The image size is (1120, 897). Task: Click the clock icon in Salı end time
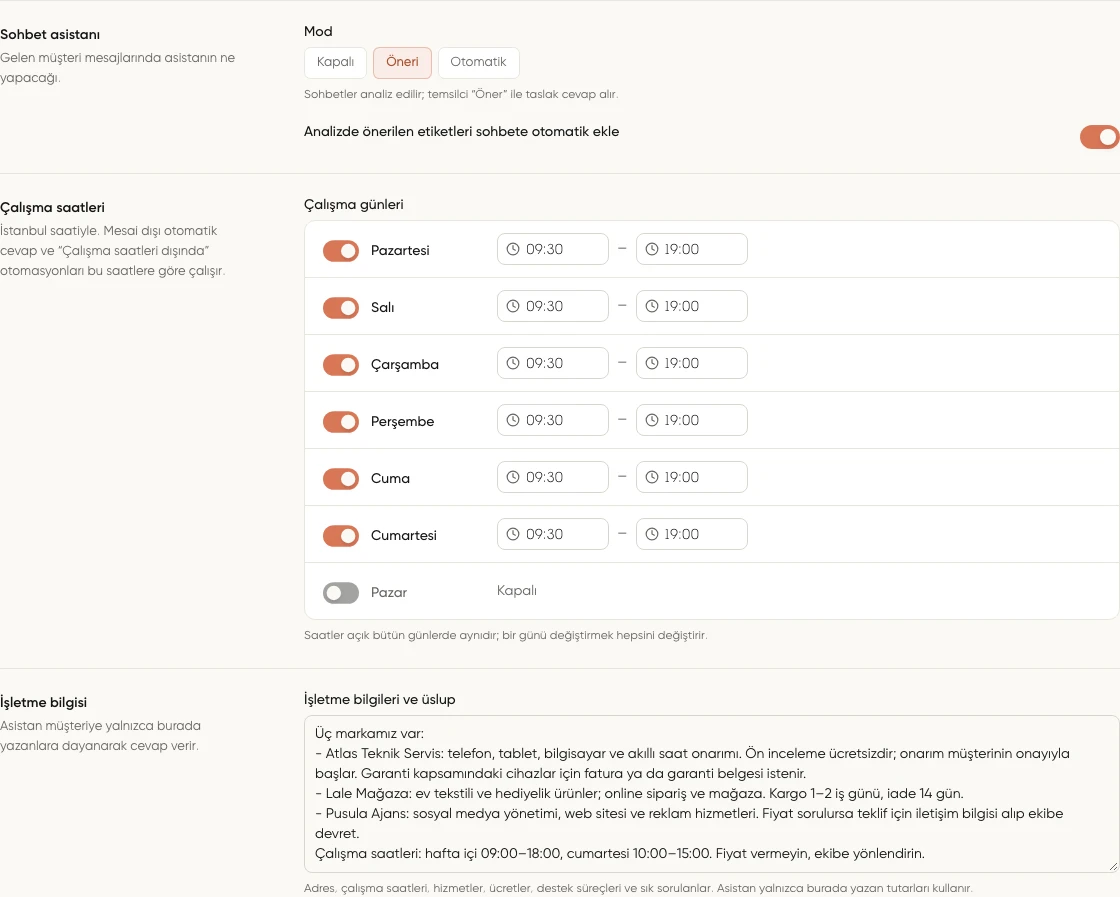(651, 306)
